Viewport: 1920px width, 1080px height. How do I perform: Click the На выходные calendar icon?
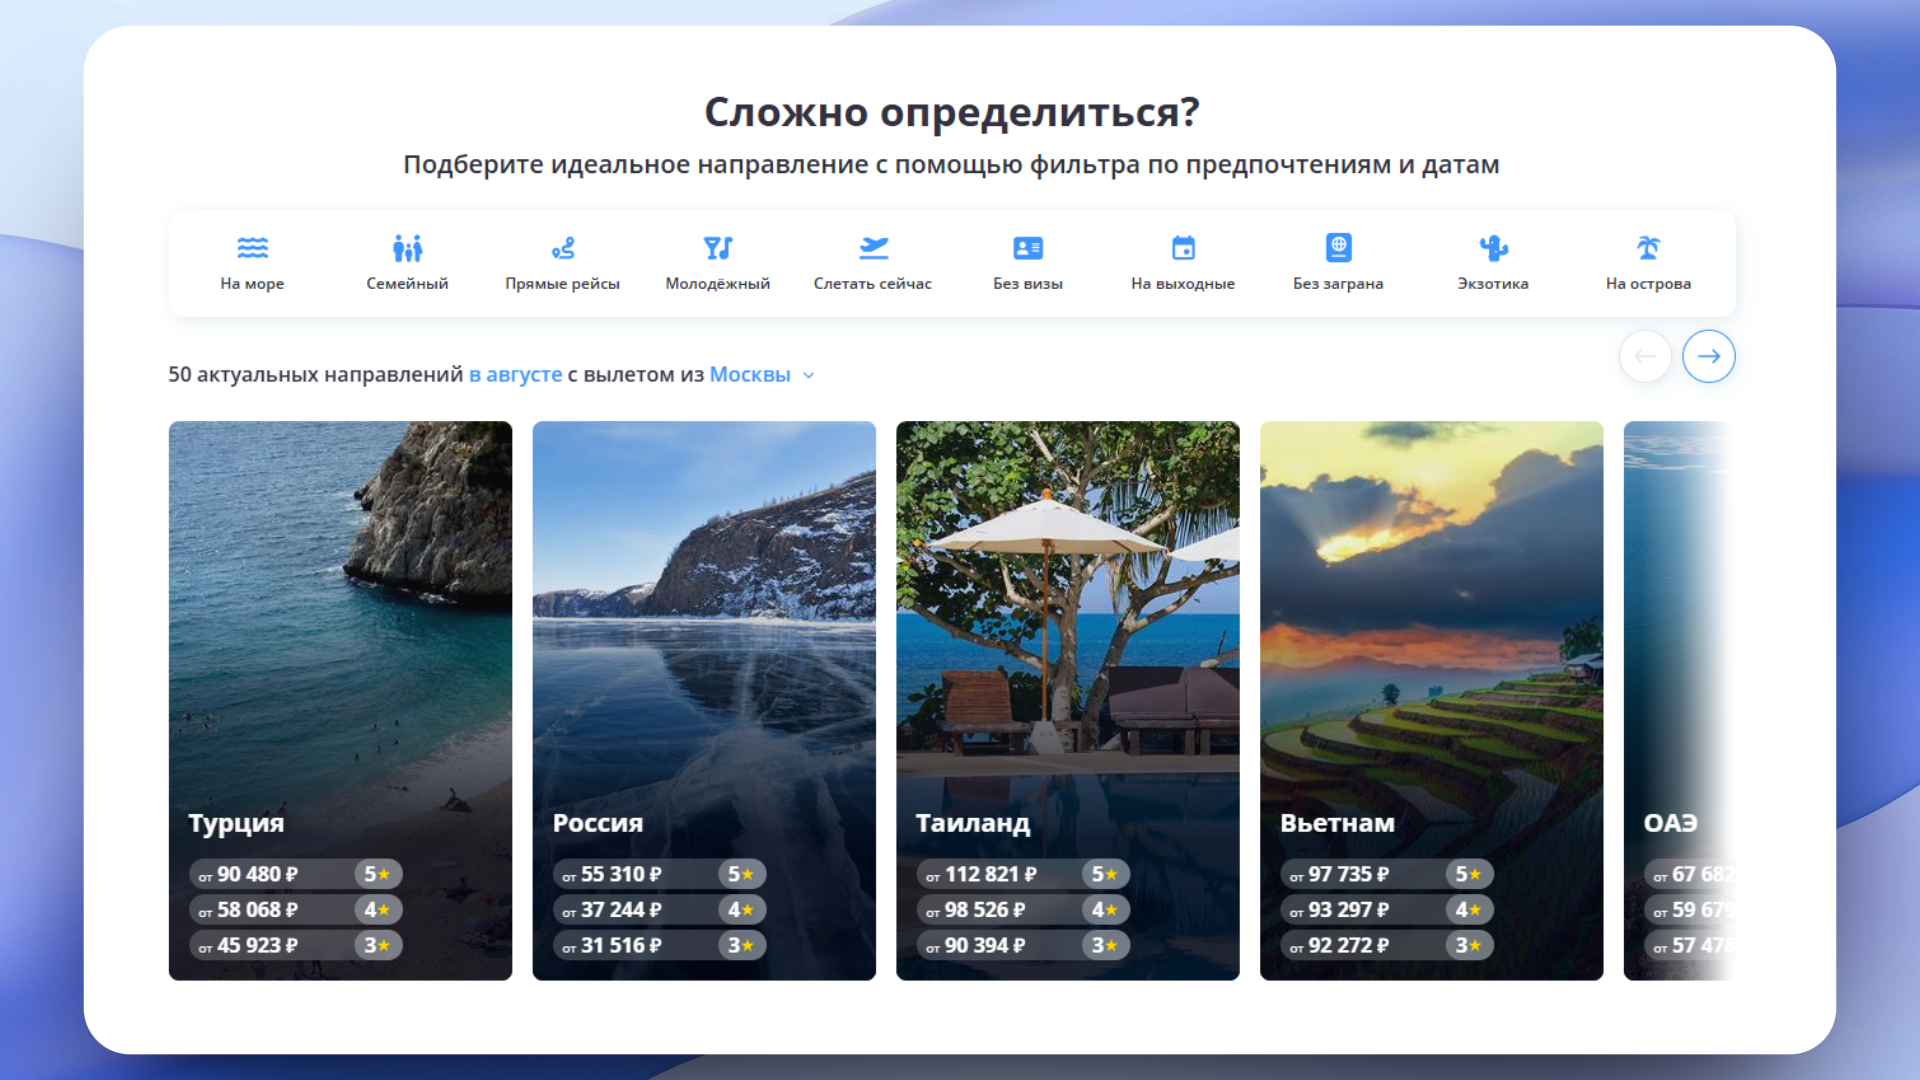point(1183,248)
